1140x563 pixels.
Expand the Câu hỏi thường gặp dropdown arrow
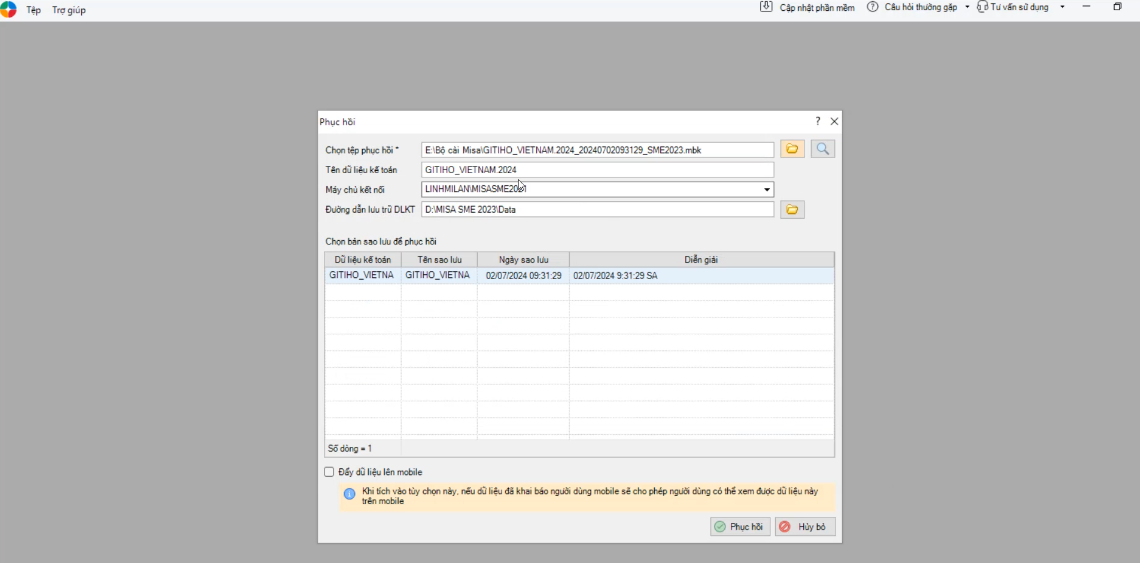[967, 7]
